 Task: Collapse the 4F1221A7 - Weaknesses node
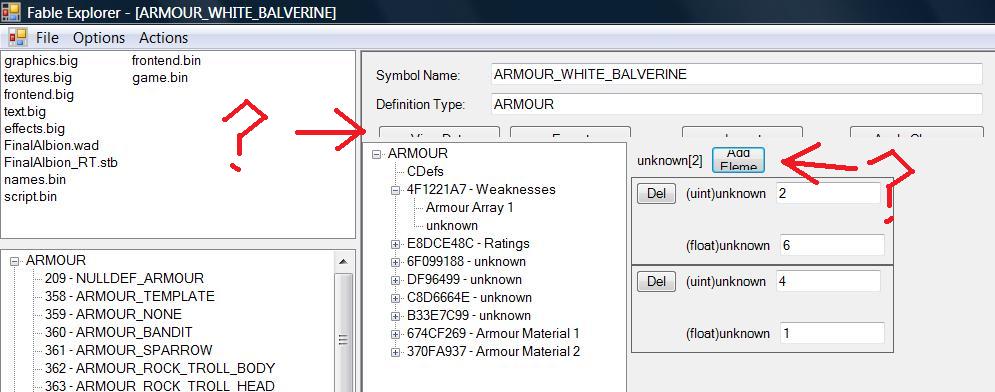tap(396, 190)
